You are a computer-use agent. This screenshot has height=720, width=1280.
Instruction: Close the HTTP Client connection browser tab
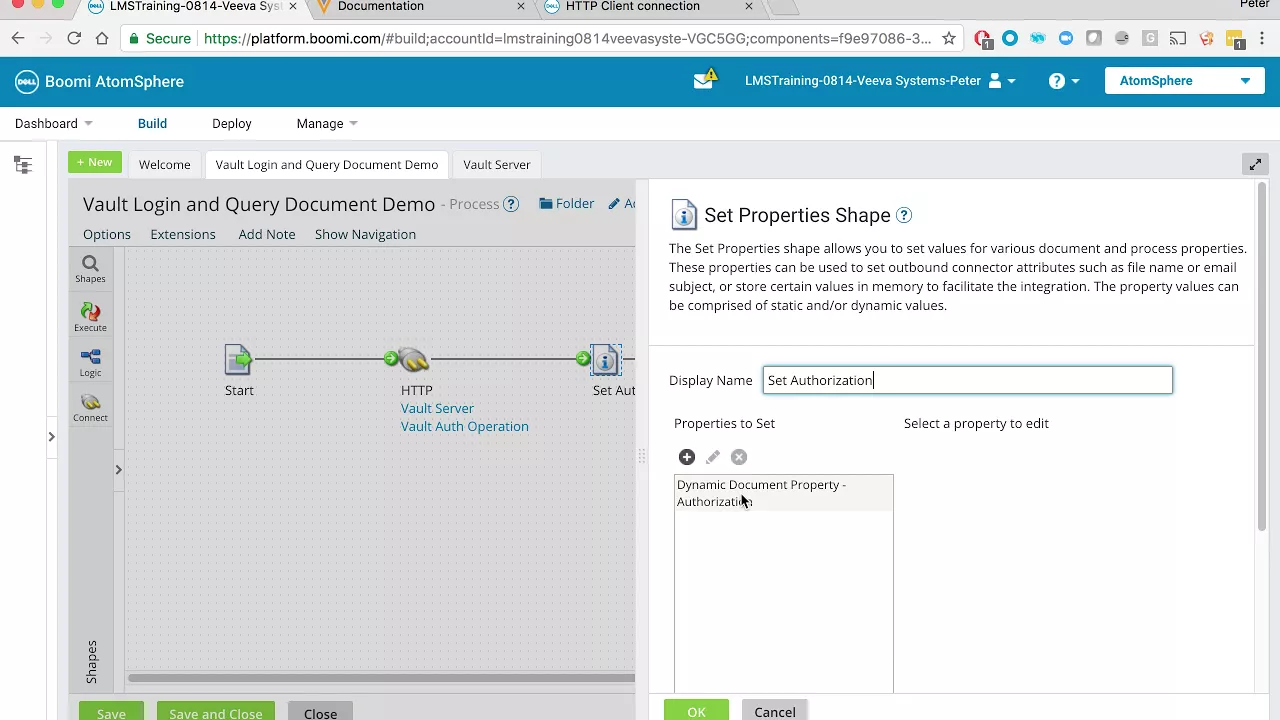coord(749,6)
